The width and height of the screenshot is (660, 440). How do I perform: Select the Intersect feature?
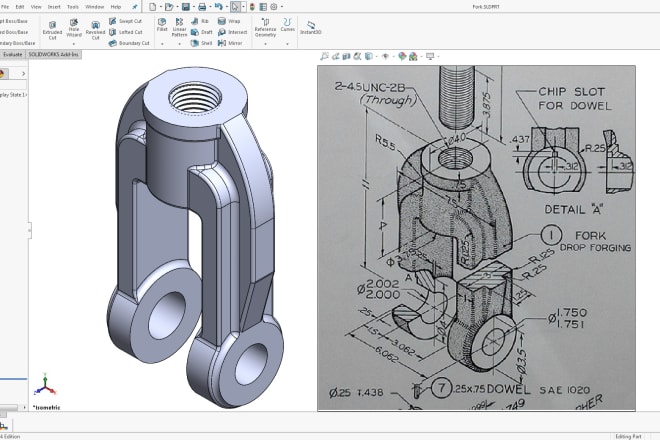click(233, 32)
